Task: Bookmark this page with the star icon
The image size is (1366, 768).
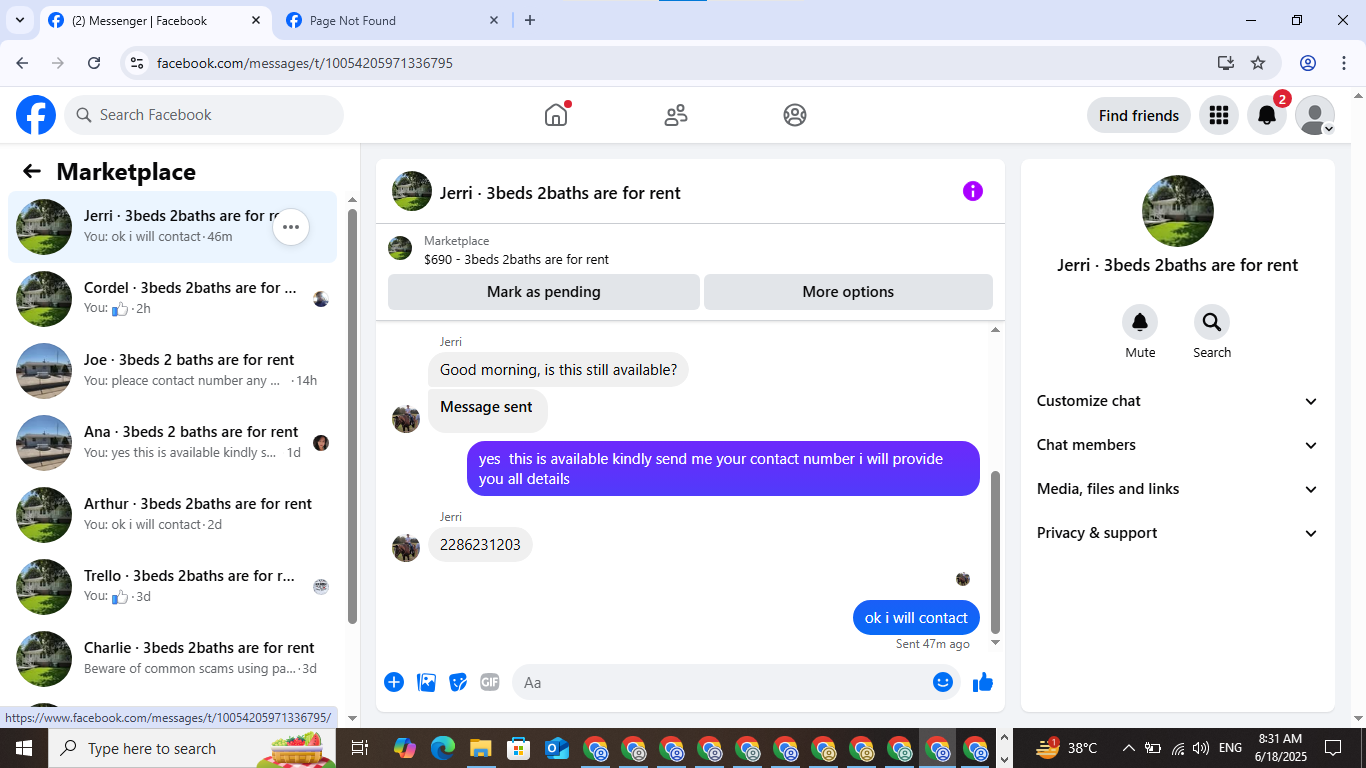Action: coord(1258,63)
